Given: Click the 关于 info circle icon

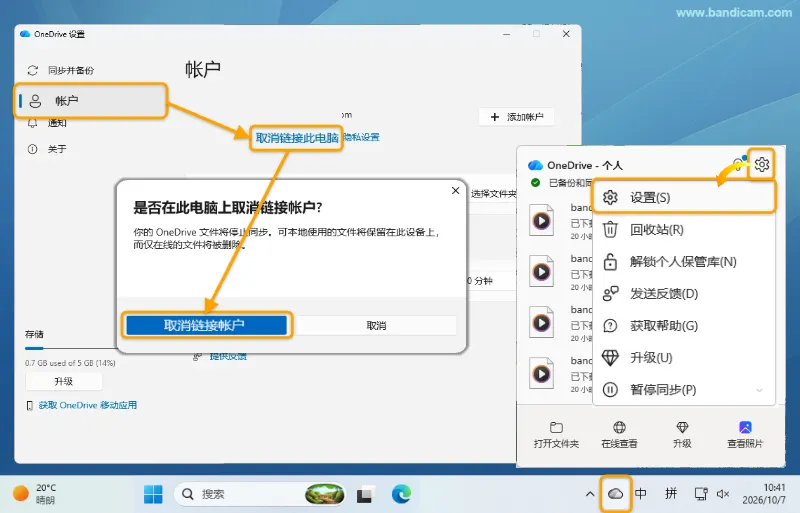Looking at the screenshot, I should coord(32,149).
